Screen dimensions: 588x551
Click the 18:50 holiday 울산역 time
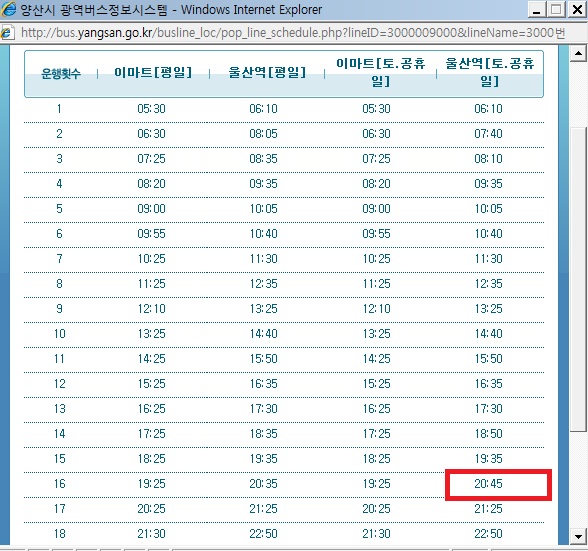tap(488, 434)
